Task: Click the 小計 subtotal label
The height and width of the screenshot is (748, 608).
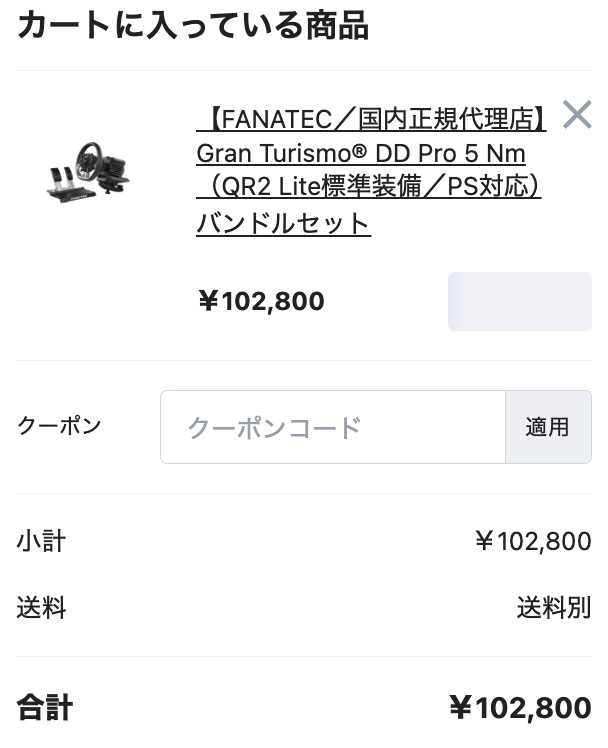Action: (x=41, y=542)
